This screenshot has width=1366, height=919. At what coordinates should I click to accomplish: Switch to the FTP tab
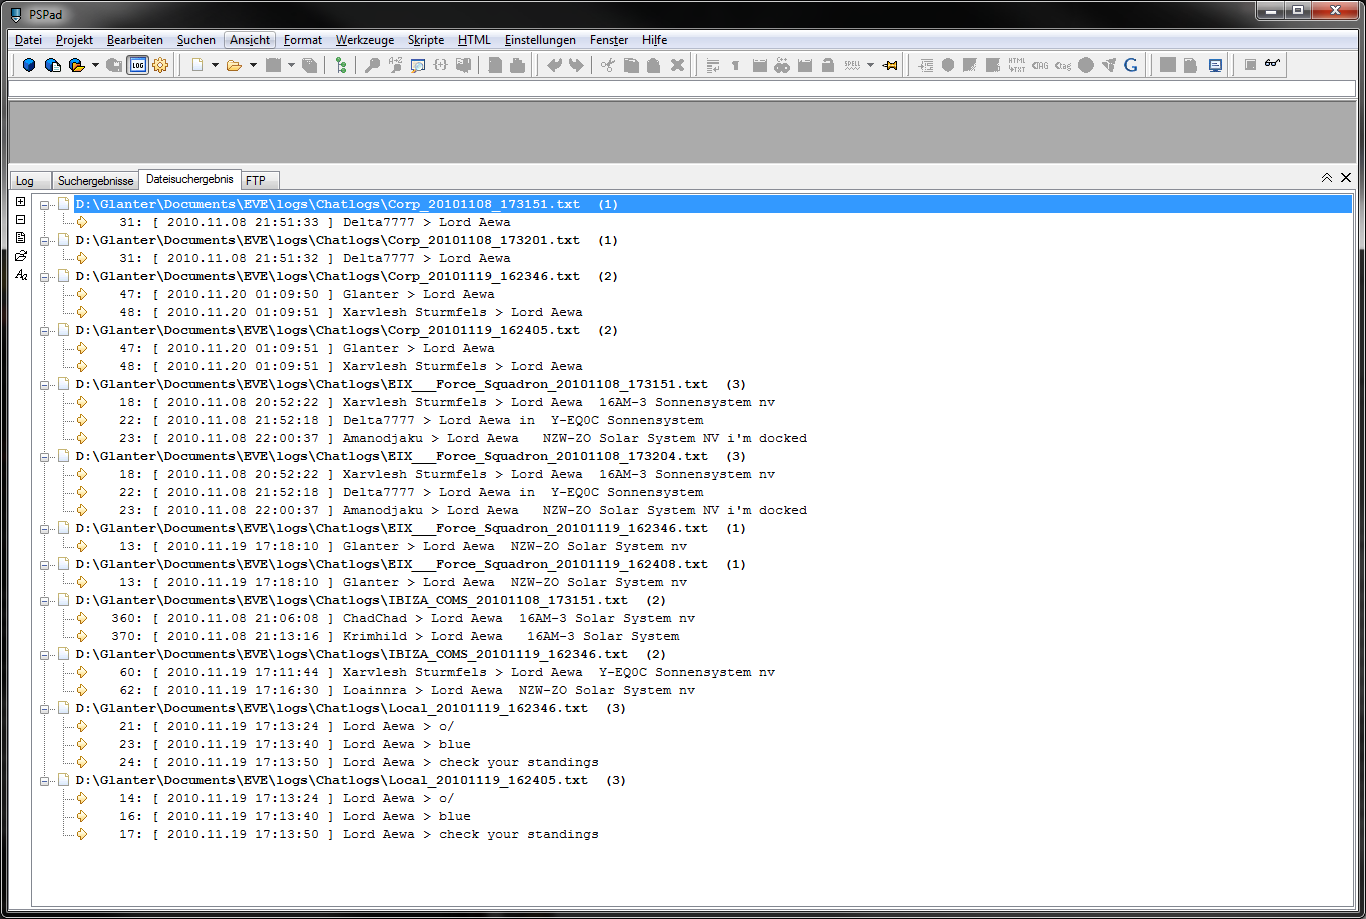256,181
